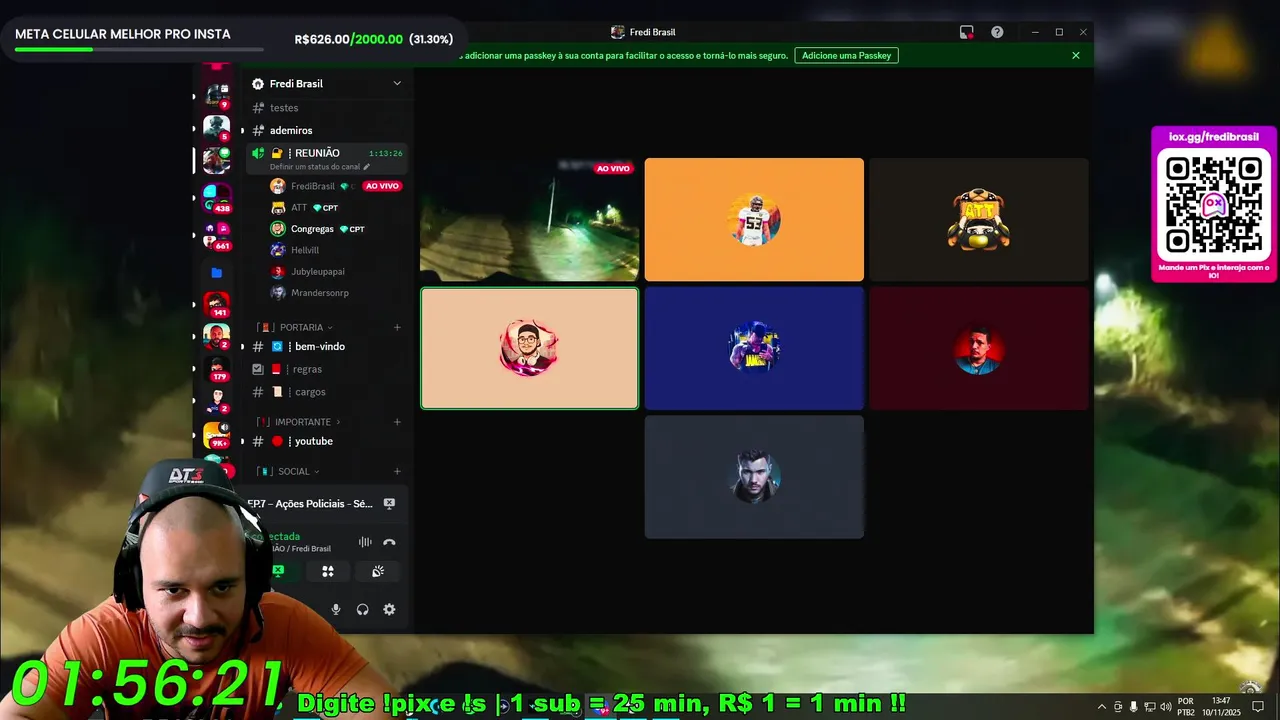
Task: Dismiss the green passkey banner
Action: click(1076, 55)
